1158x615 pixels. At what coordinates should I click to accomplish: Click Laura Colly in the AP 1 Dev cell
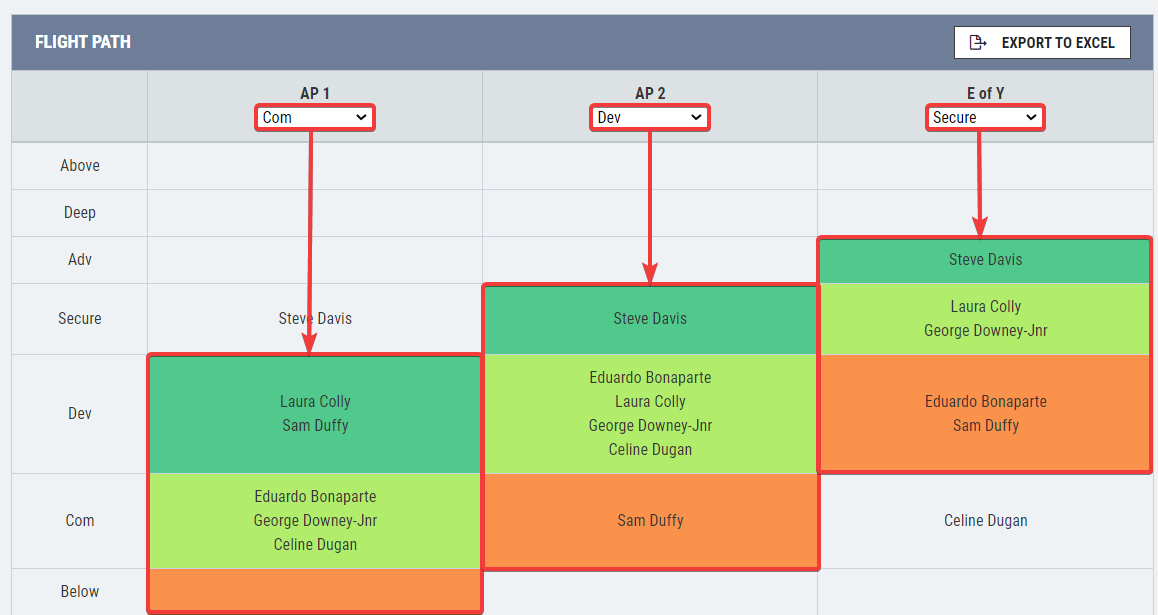point(315,402)
